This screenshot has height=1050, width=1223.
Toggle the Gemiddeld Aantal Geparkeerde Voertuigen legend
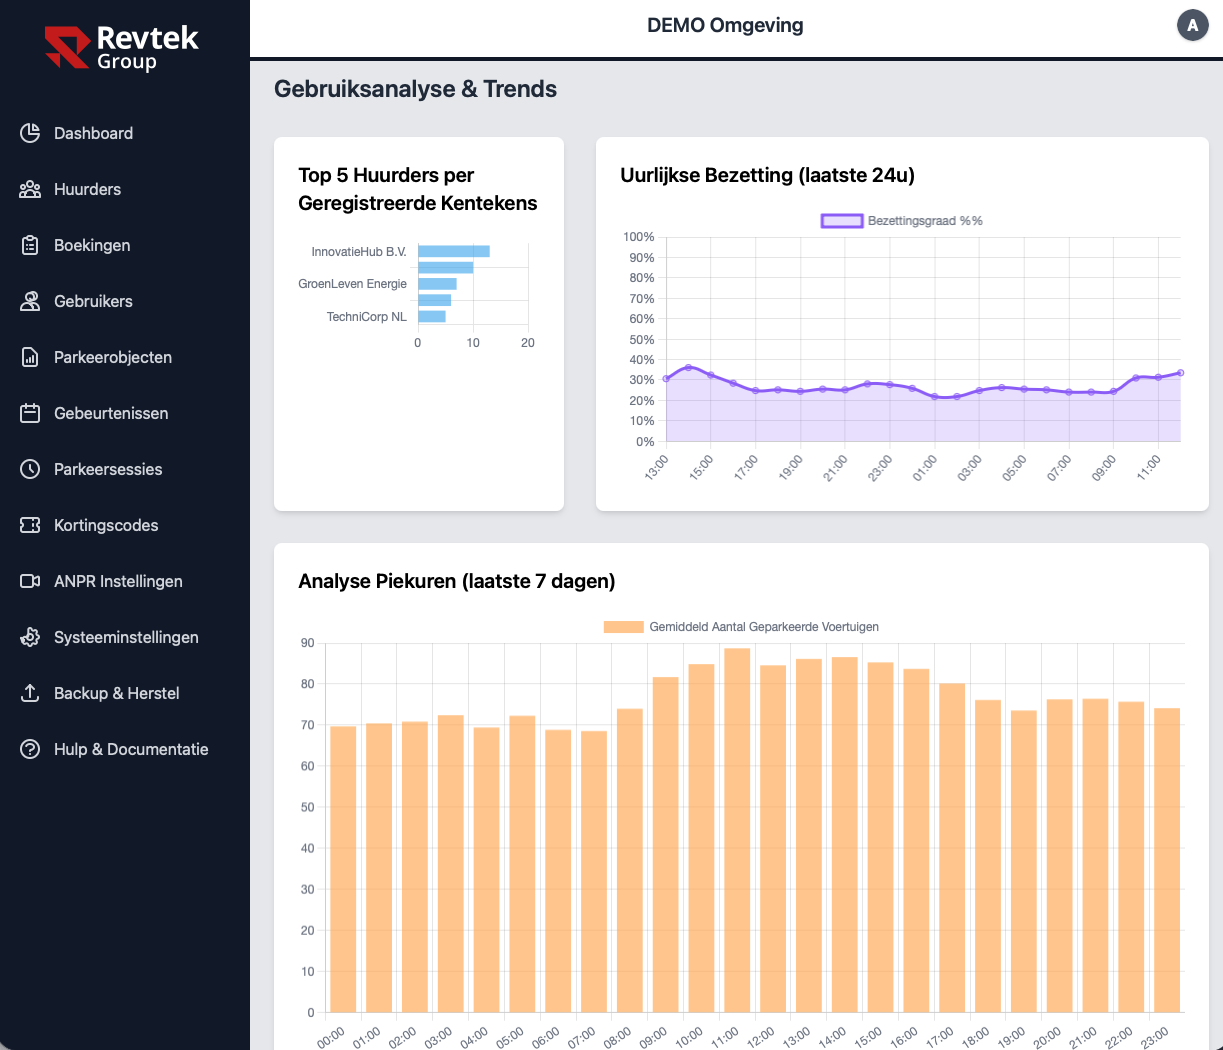[x=742, y=626]
